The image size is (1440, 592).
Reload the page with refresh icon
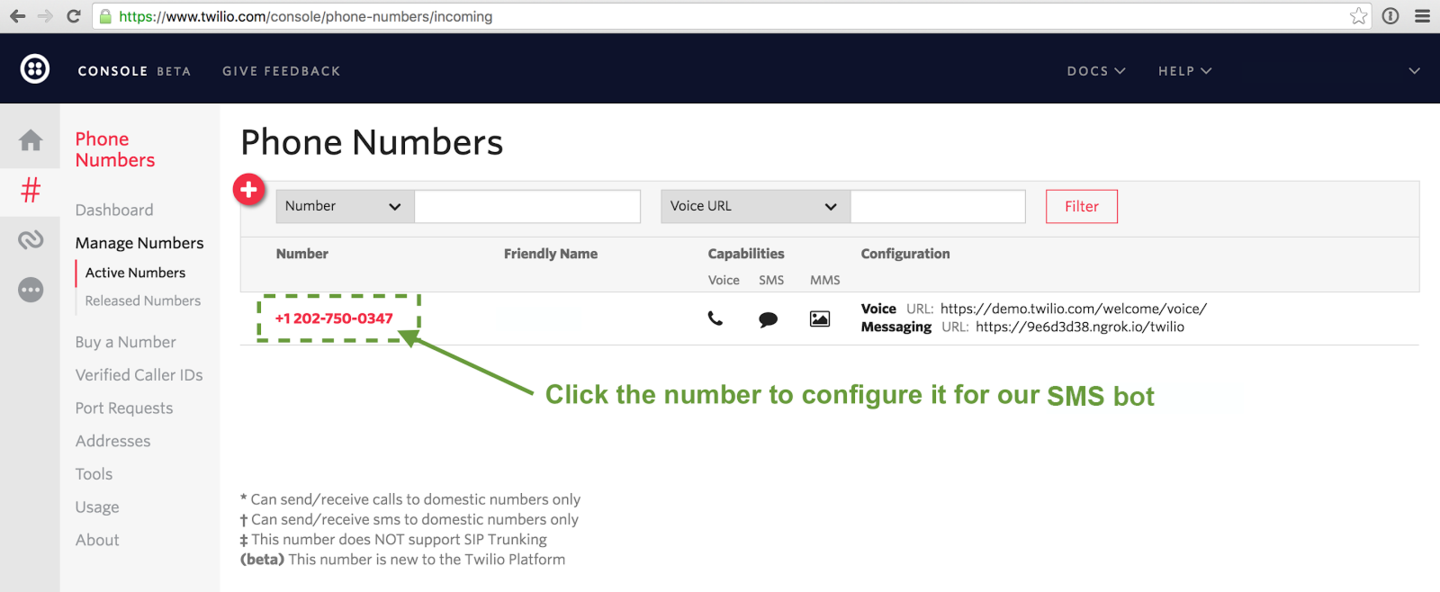click(73, 16)
